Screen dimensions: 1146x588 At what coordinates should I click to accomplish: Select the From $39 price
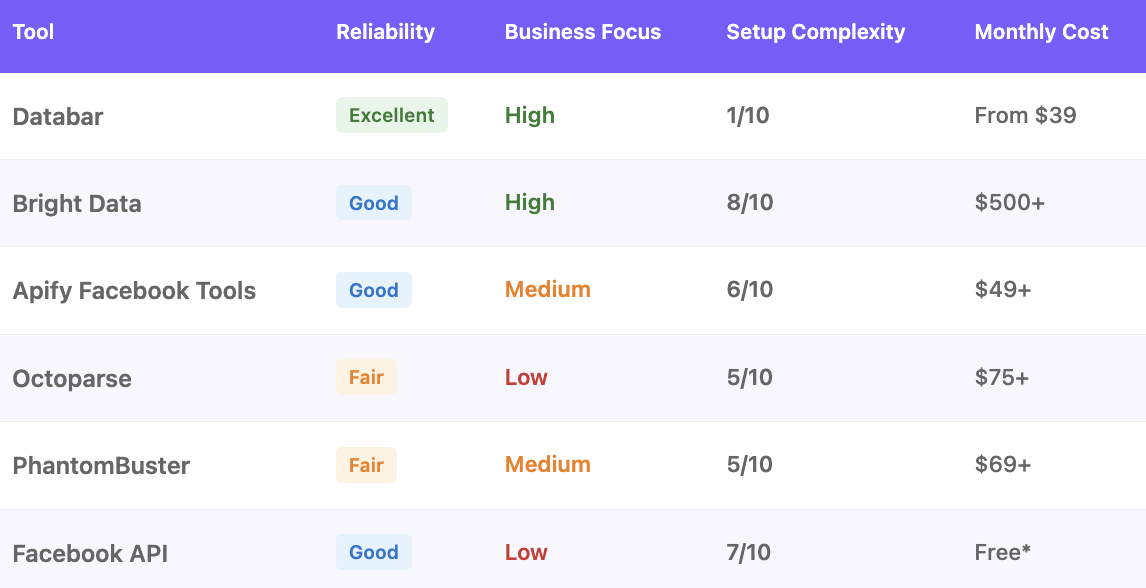coord(1025,115)
